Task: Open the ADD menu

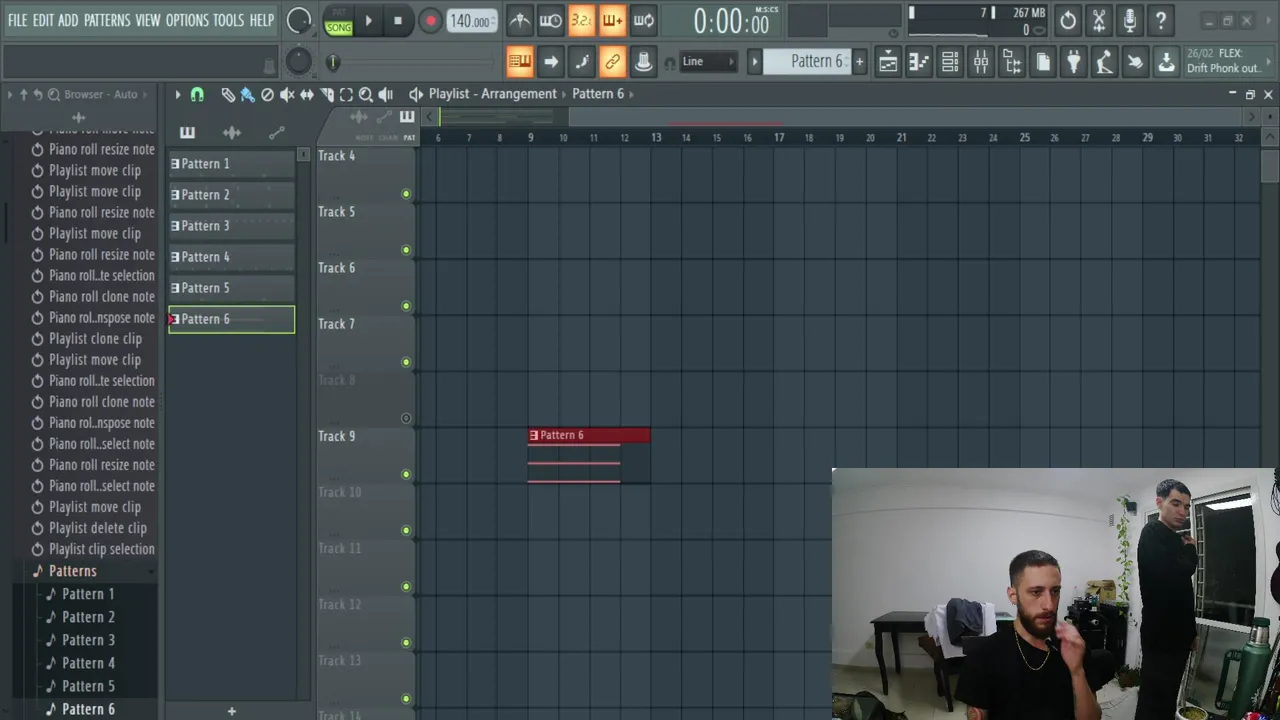Action: pos(68,20)
